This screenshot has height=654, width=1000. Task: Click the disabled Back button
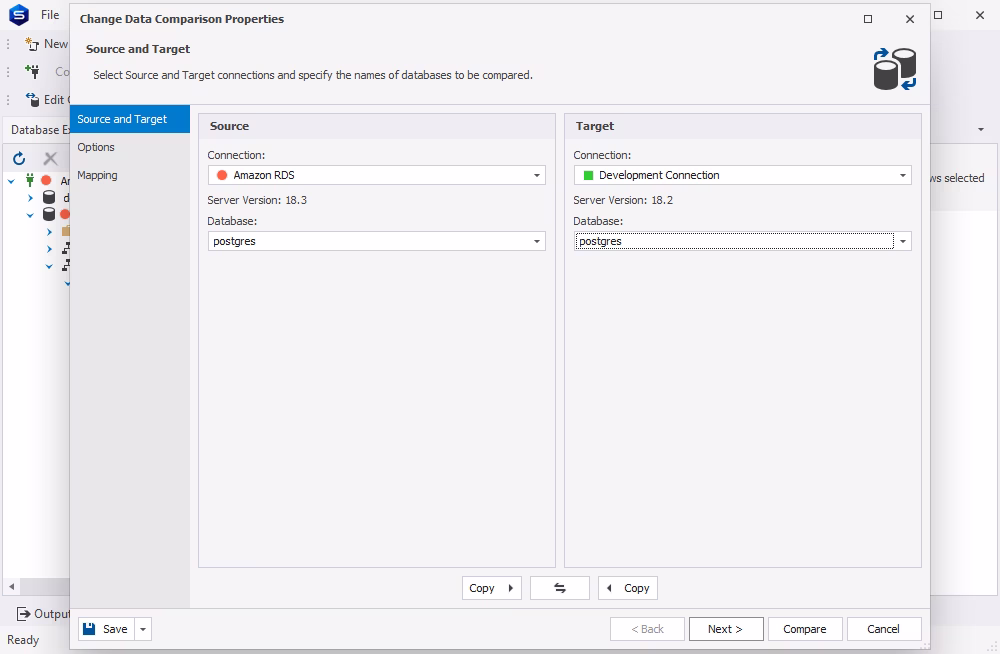point(647,629)
